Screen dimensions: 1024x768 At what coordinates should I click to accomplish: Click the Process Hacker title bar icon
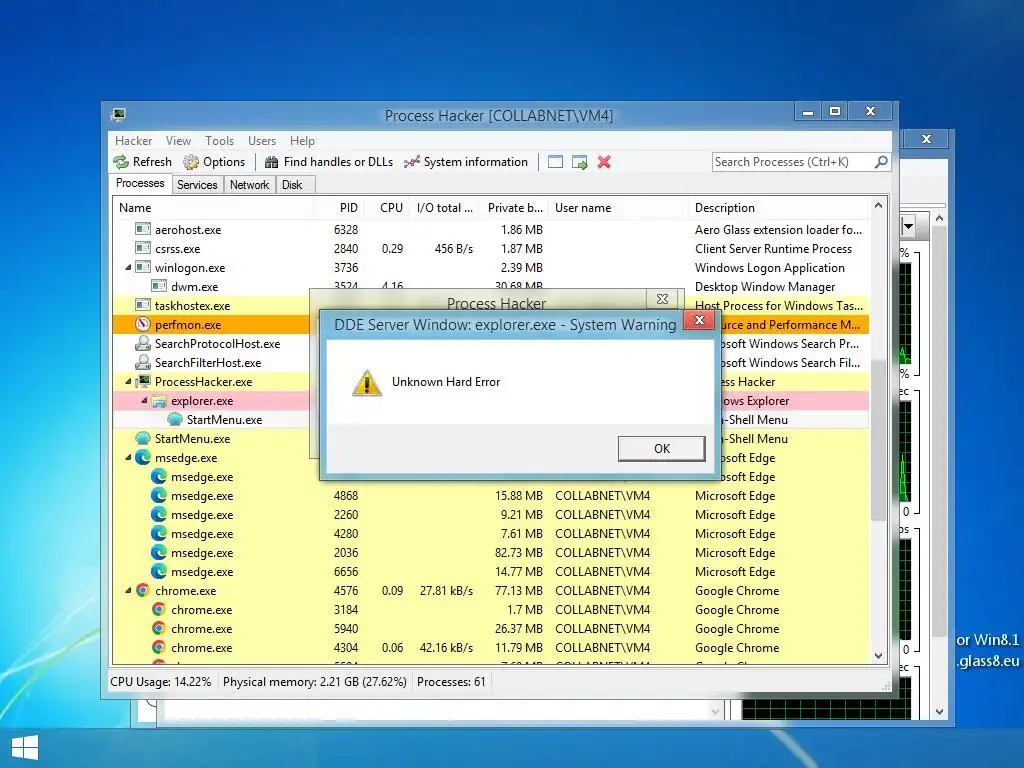pos(118,115)
